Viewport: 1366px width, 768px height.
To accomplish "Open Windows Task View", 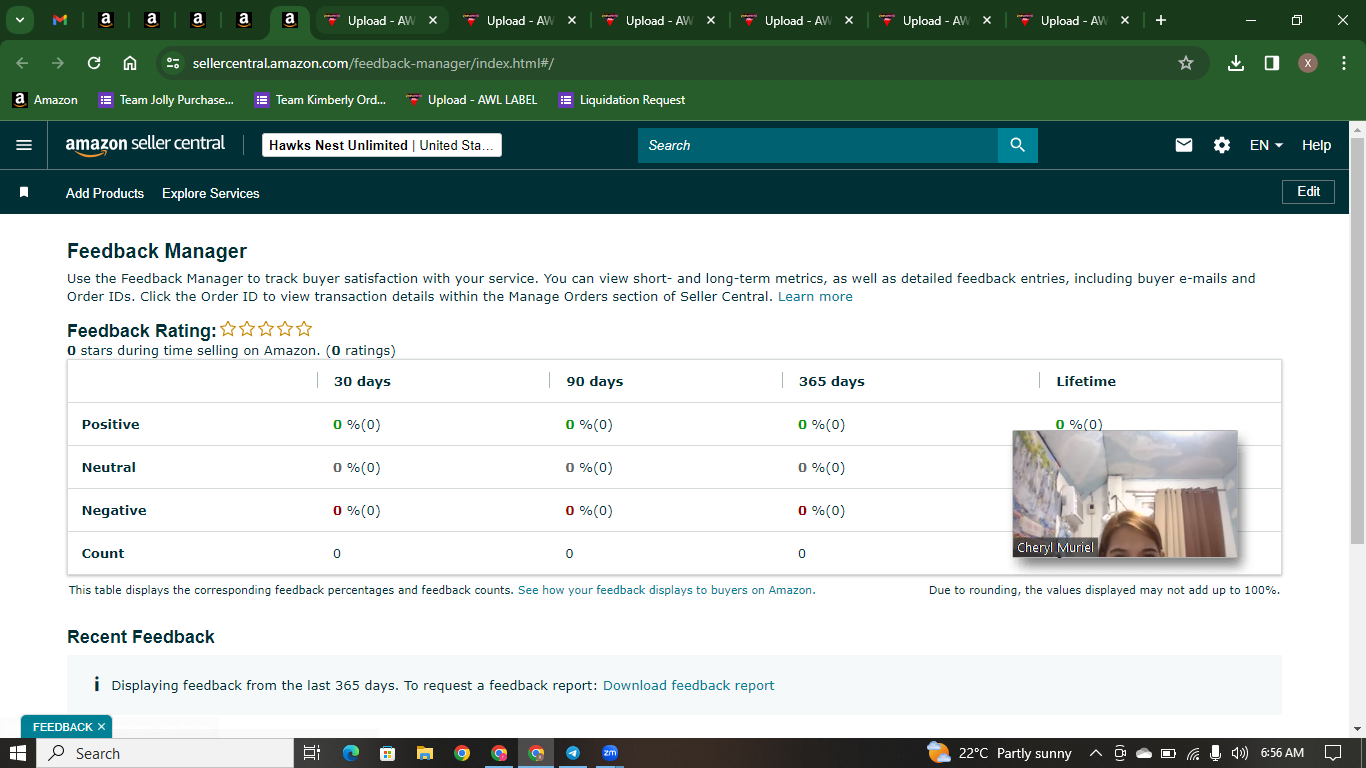I will [x=311, y=753].
